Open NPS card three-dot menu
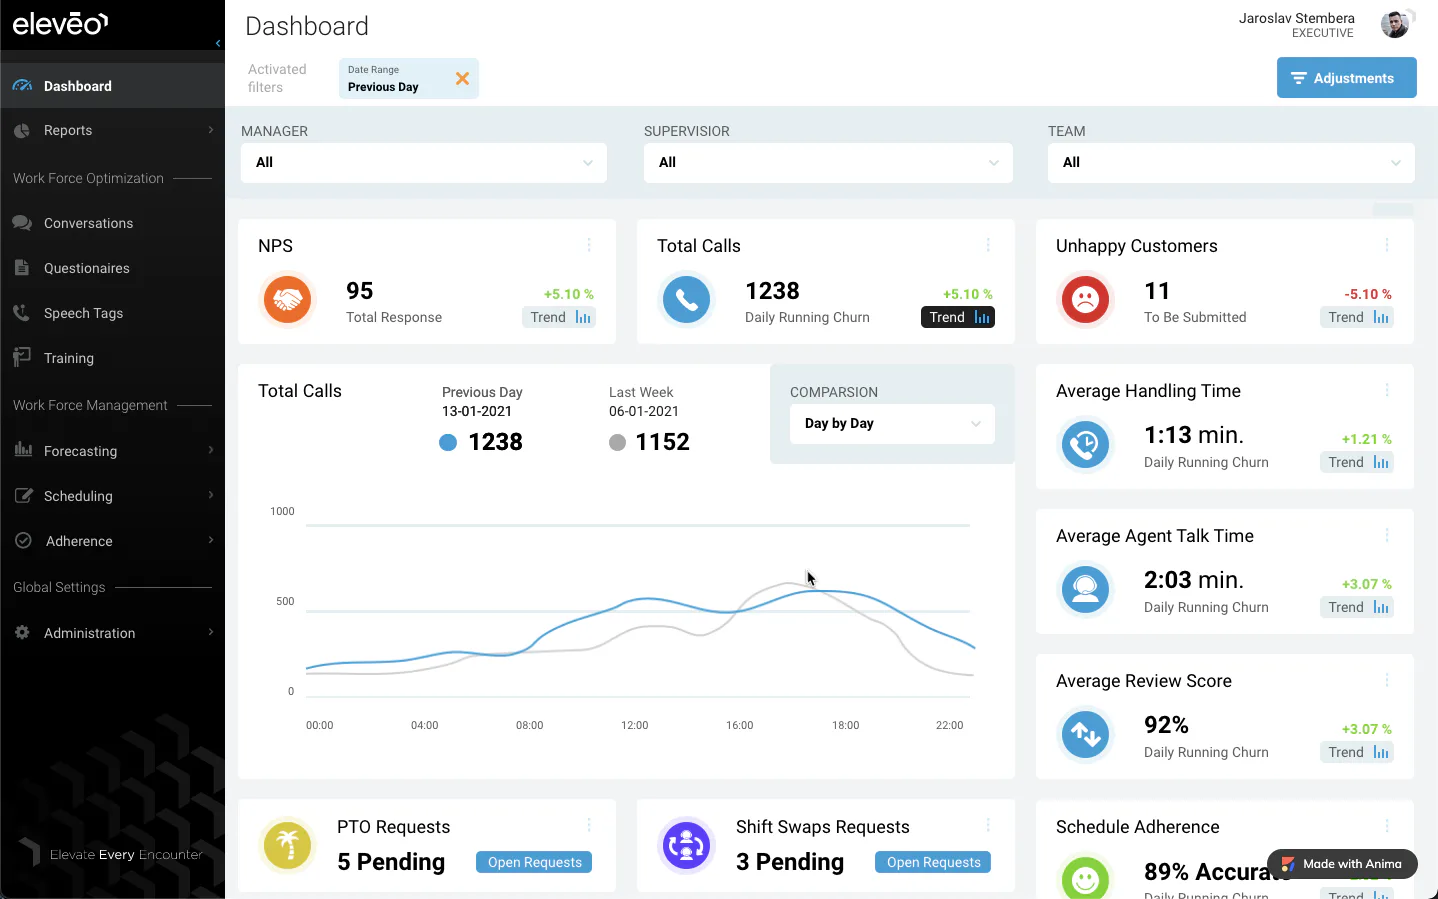 pos(589,245)
